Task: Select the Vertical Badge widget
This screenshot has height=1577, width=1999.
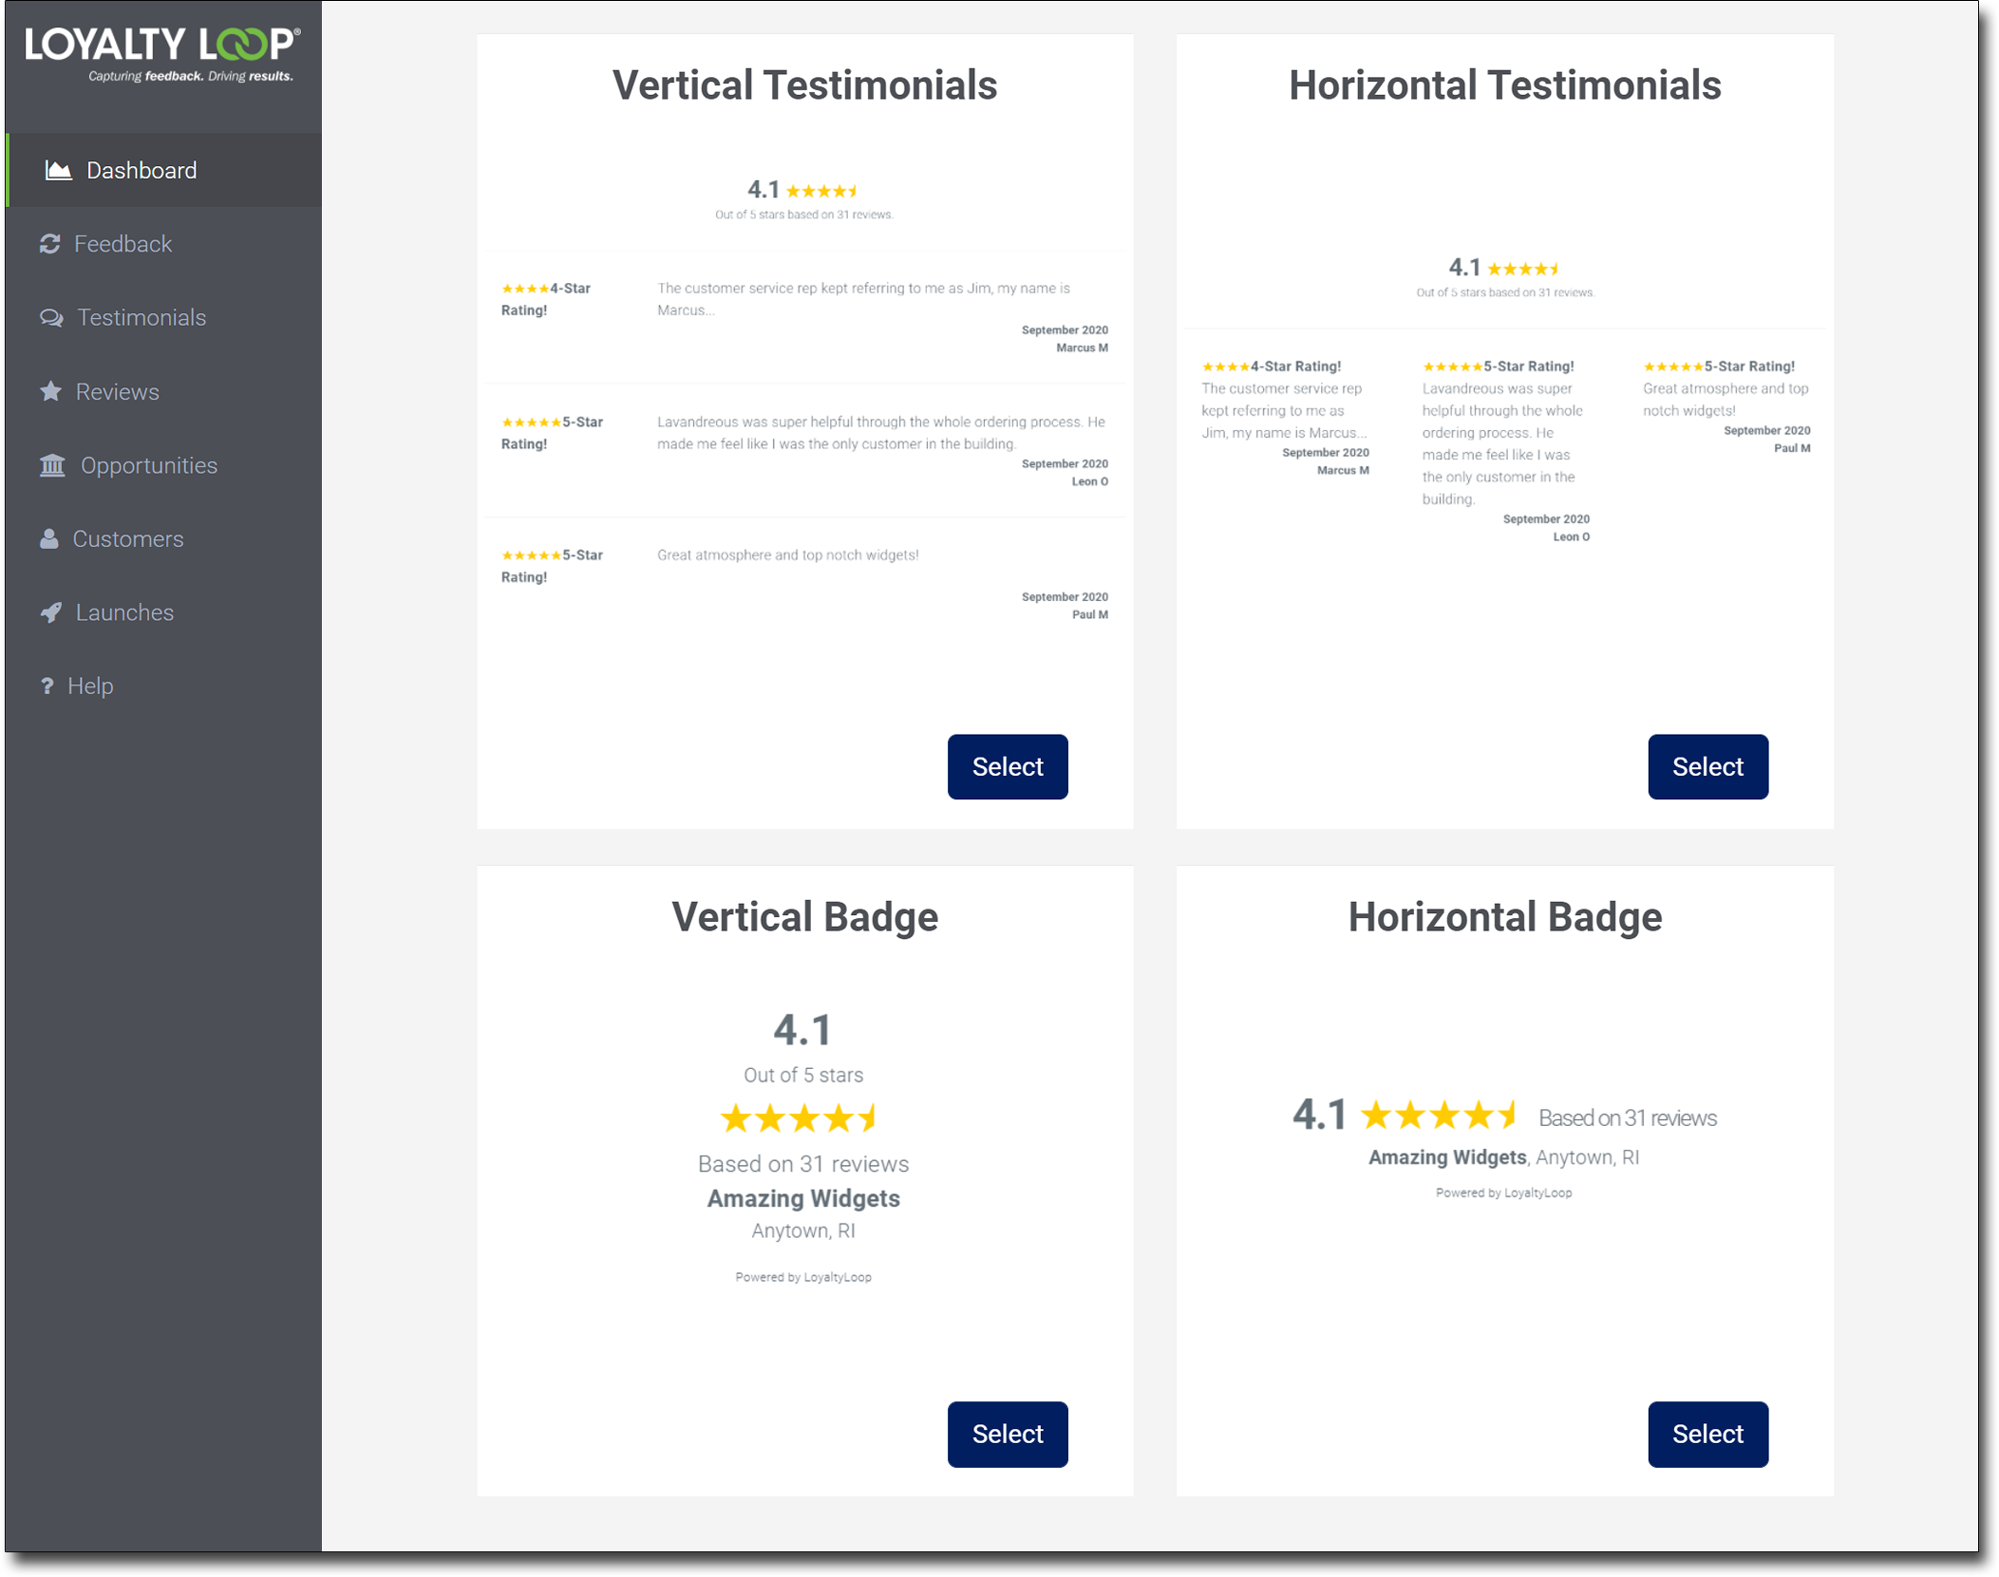Action: click(1007, 1434)
